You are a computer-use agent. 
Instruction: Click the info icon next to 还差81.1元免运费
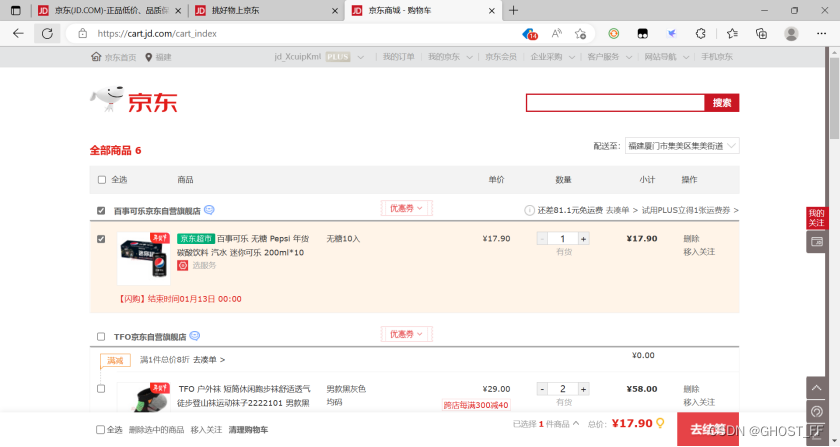click(529, 210)
